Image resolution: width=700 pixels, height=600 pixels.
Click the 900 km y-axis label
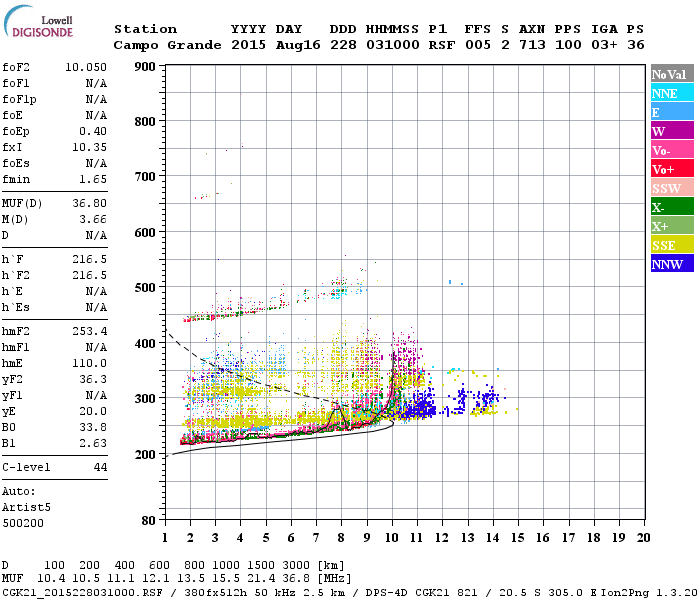click(x=145, y=67)
